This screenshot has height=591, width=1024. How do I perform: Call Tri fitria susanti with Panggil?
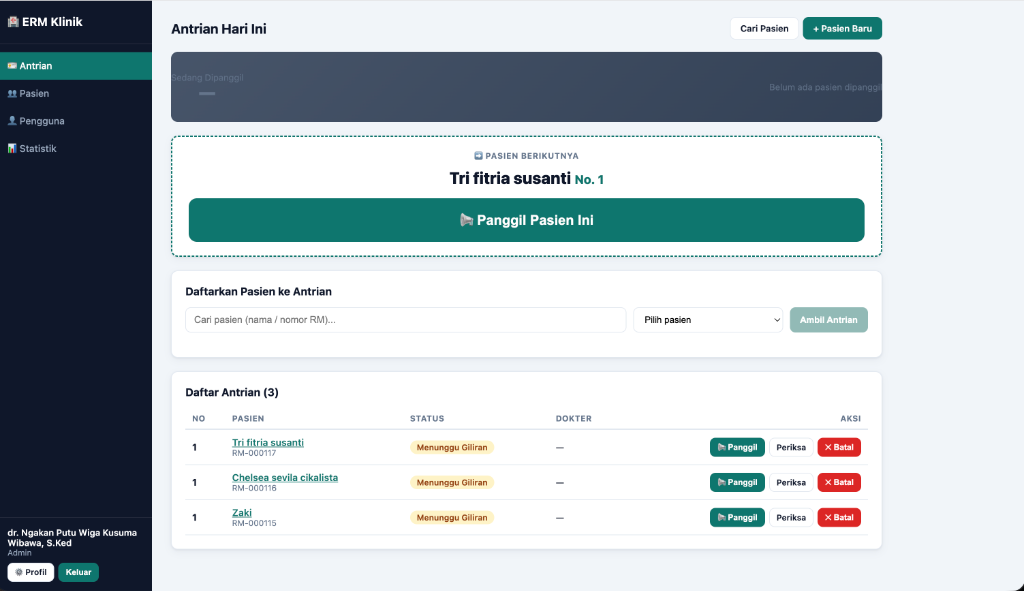click(737, 447)
